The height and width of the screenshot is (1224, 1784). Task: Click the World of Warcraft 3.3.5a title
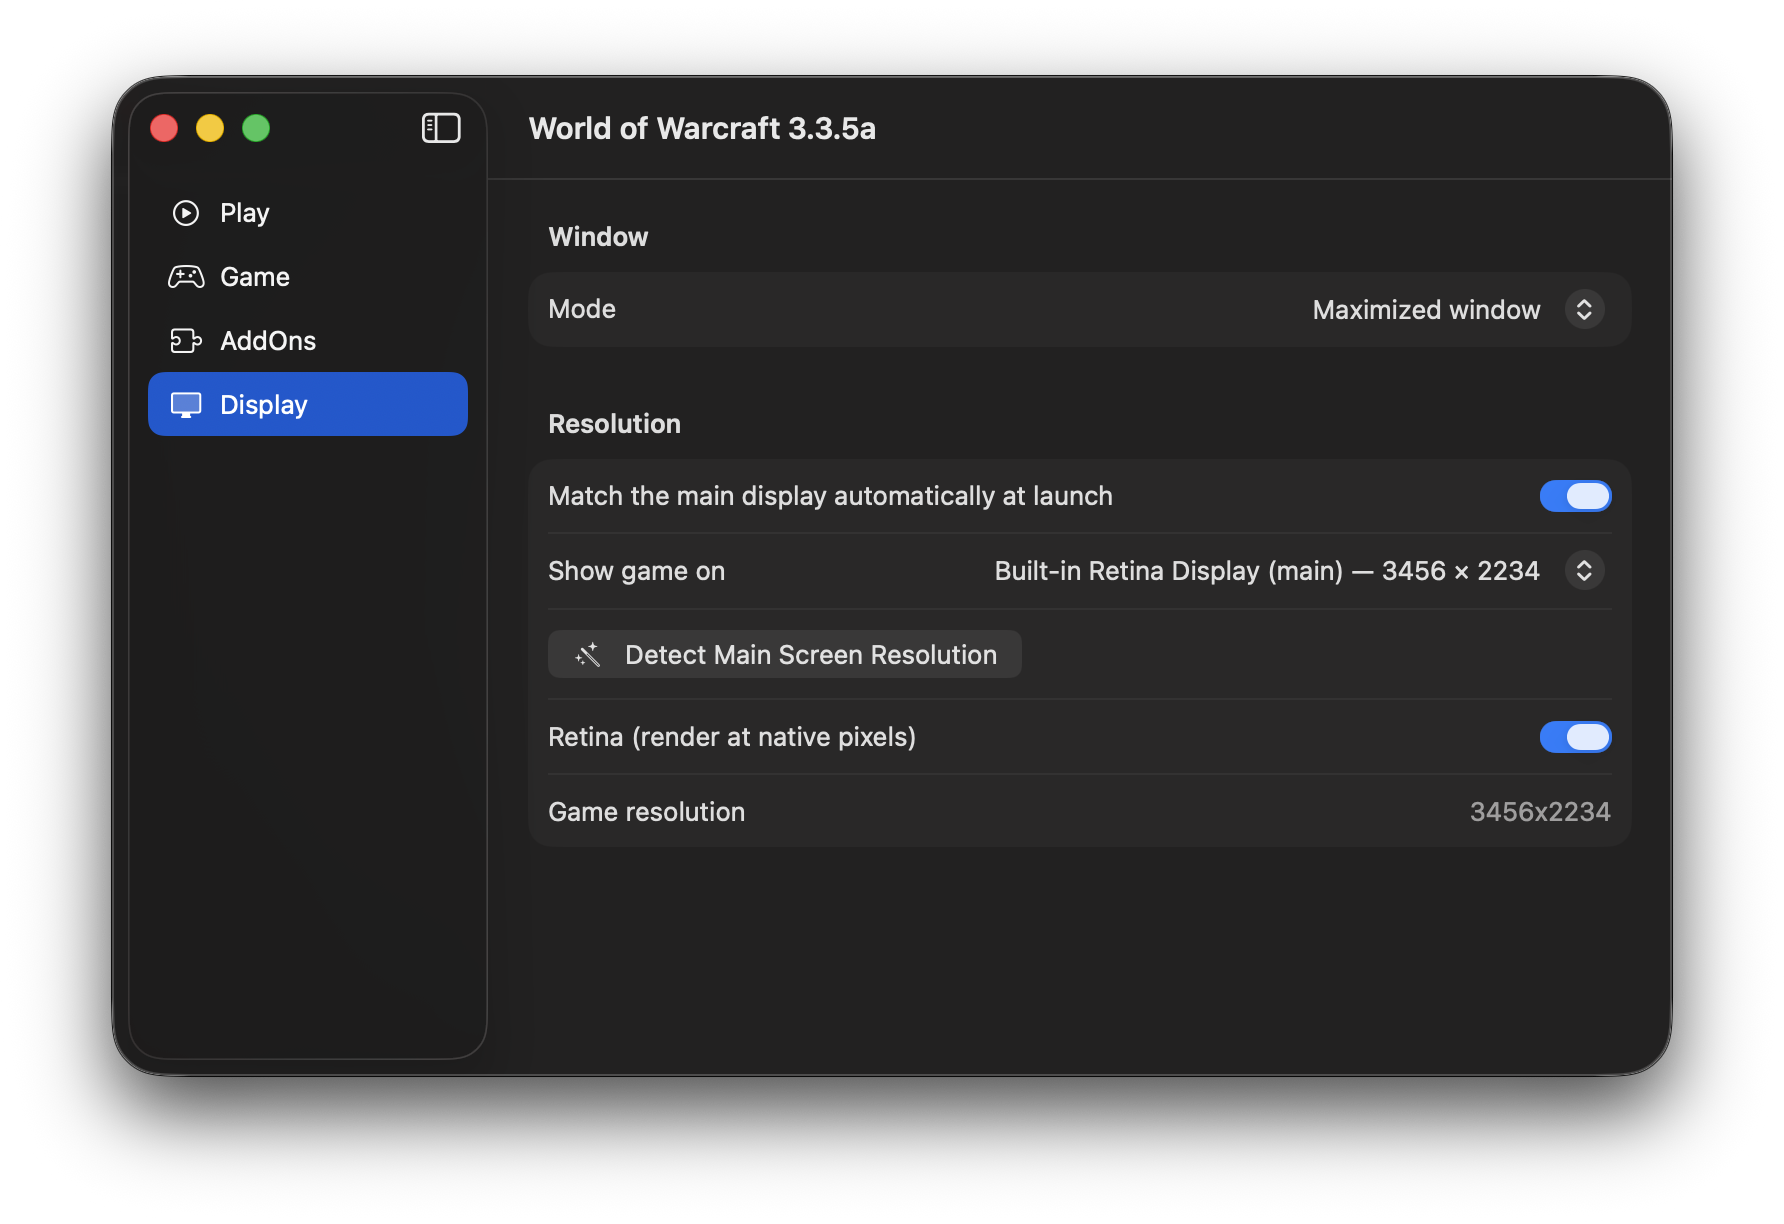click(x=702, y=128)
